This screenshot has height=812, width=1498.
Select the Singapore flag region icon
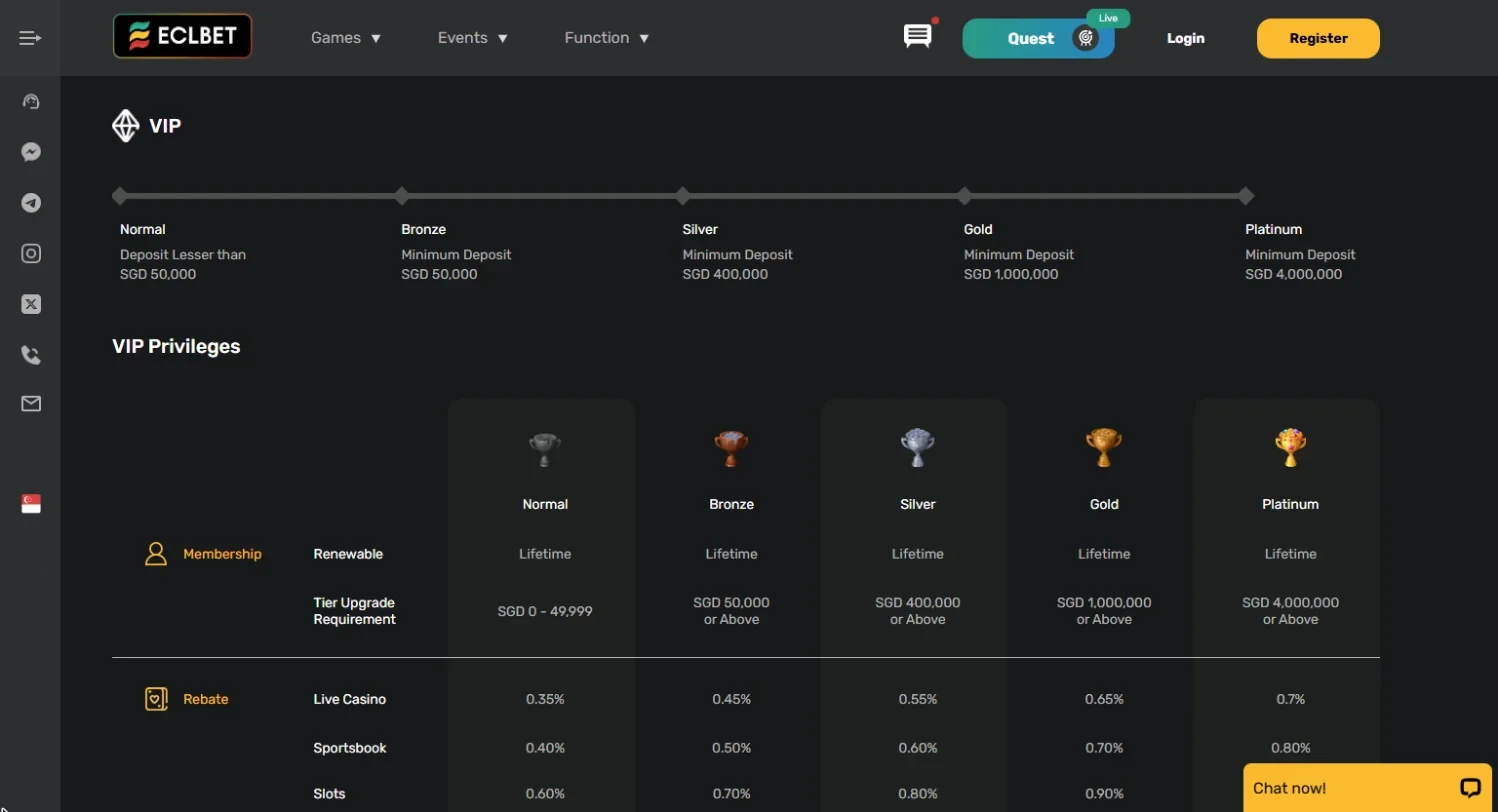pyautogui.click(x=31, y=504)
